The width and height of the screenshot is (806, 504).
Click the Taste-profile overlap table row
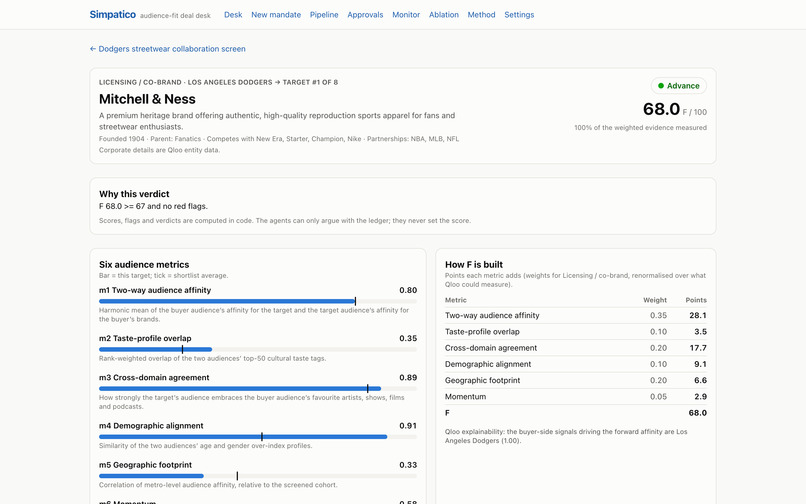point(576,332)
